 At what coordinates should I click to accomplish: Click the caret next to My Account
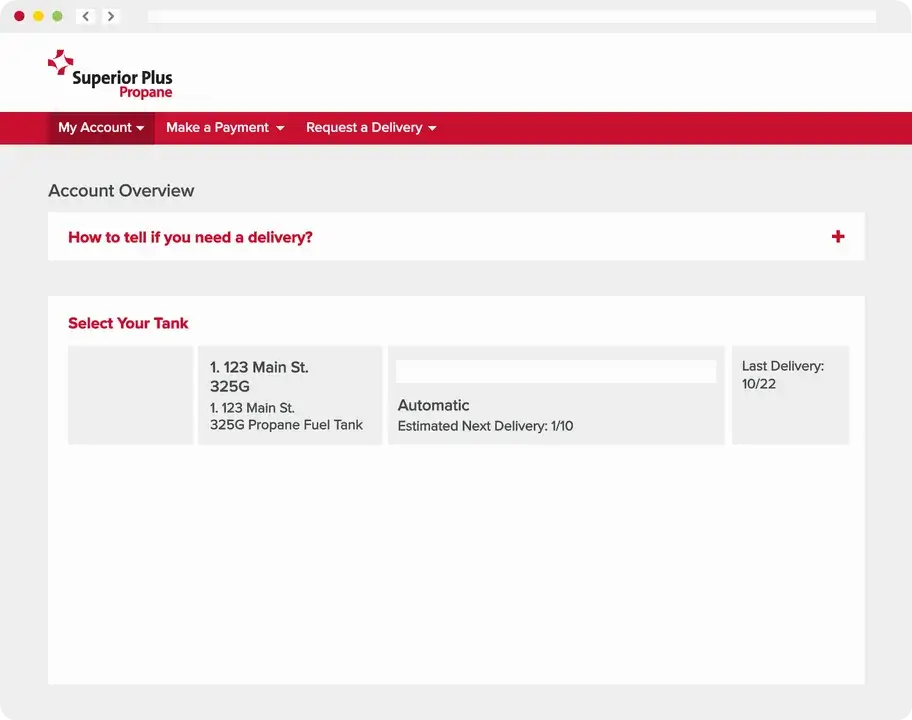point(140,129)
